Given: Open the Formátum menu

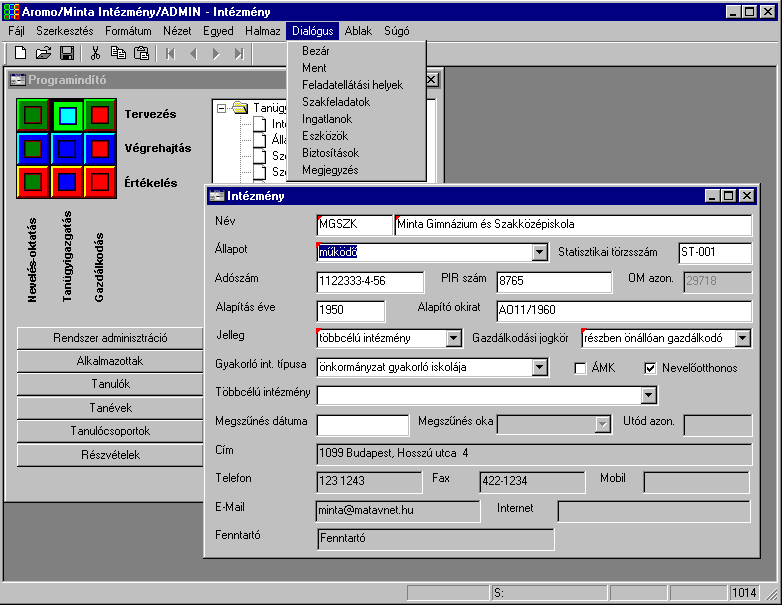Looking at the screenshot, I should click(x=128, y=31).
